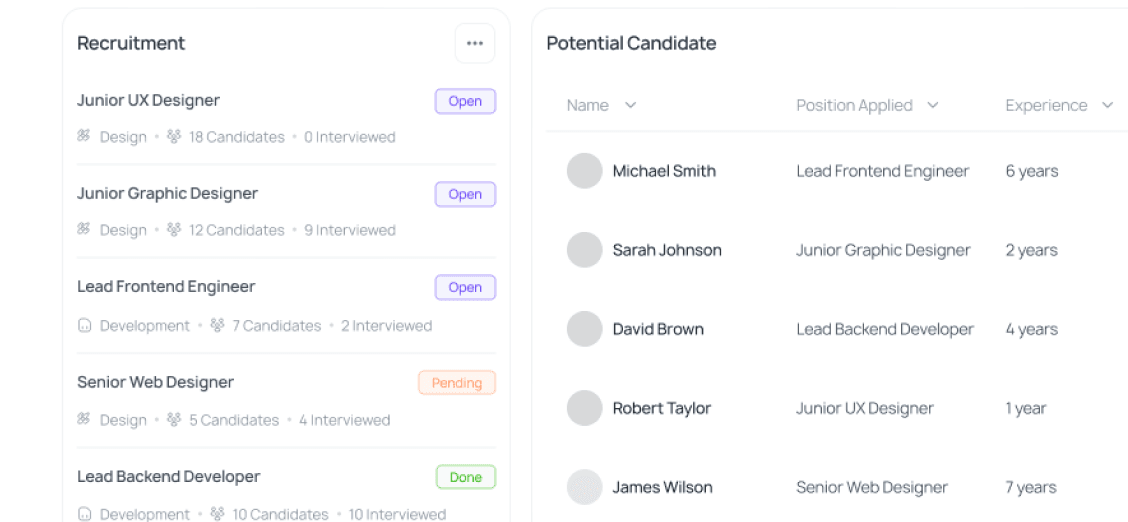Open the Lead Frontend Engineer job listing
Screen dimensions: 1128x522
click(166, 286)
